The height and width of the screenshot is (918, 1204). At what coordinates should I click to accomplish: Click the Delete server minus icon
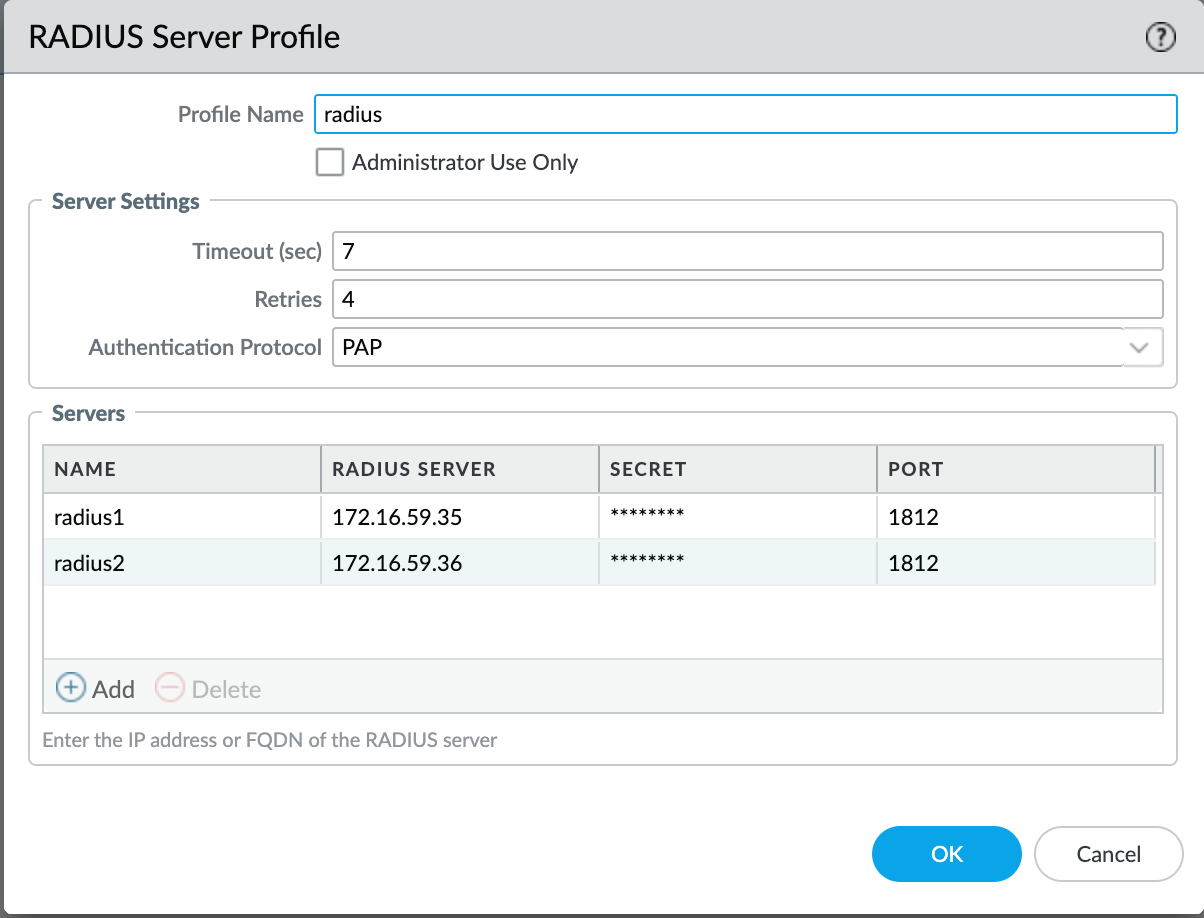coord(170,688)
